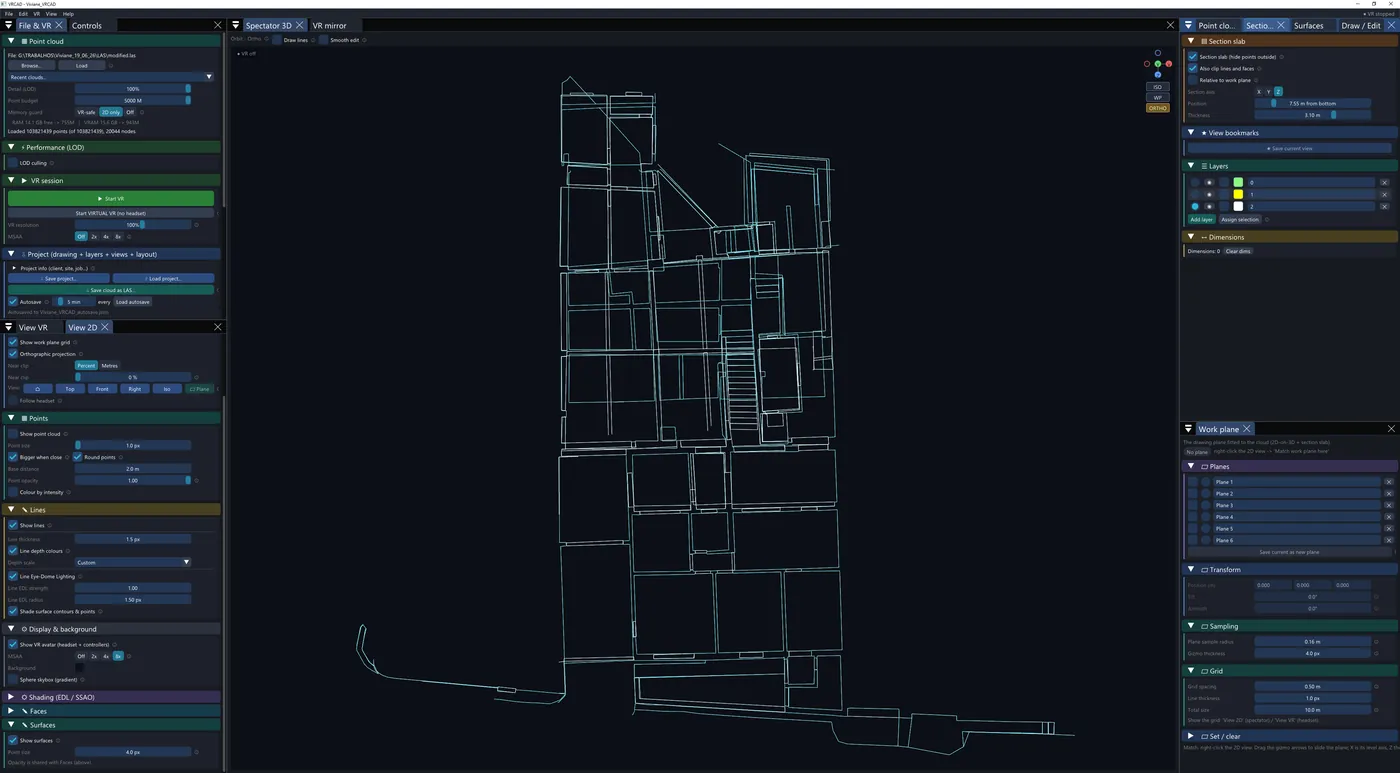Enable Relative to work plane checkbox
Screen dimensions: 1400x773
point(1193,80)
